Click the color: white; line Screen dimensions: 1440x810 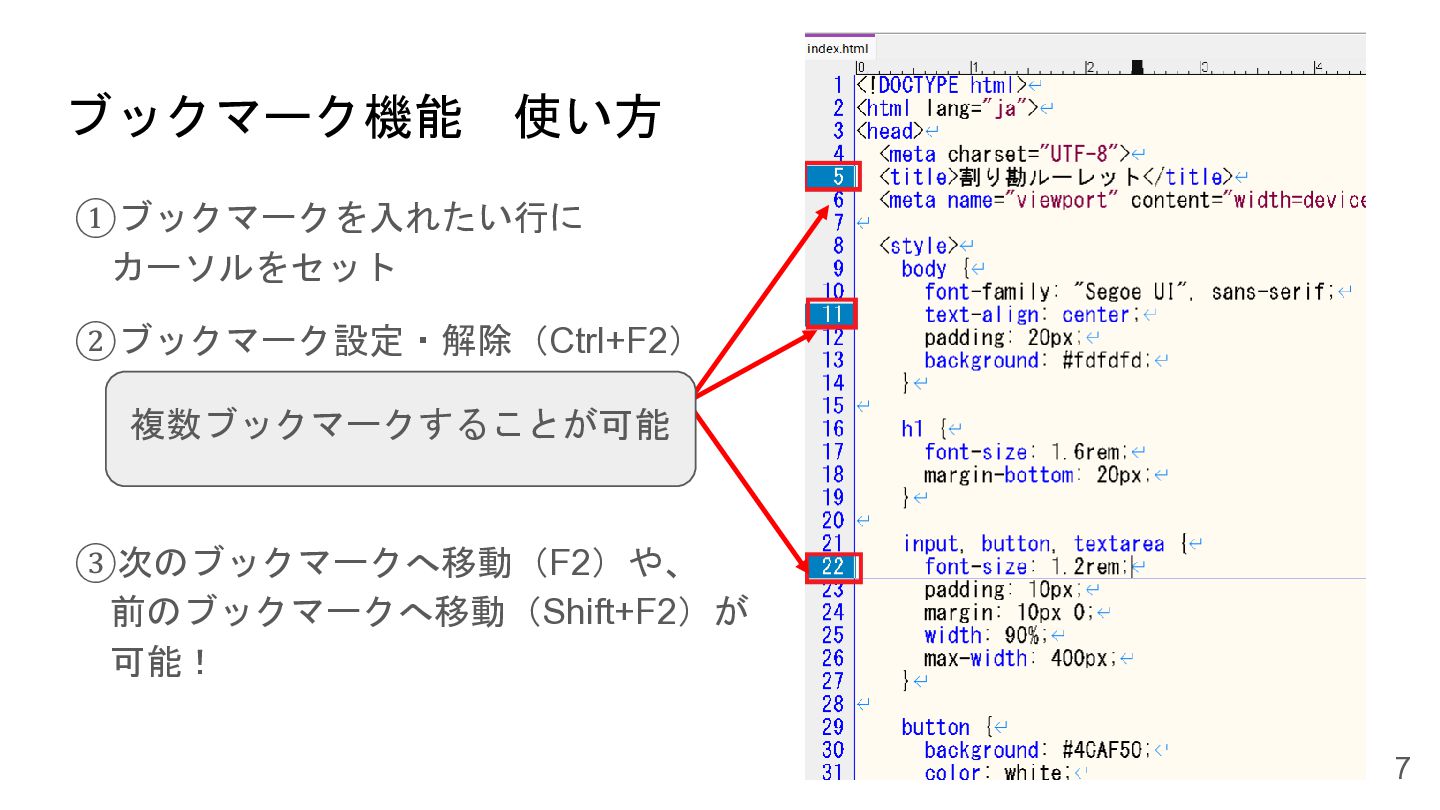tap(1005, 773)
